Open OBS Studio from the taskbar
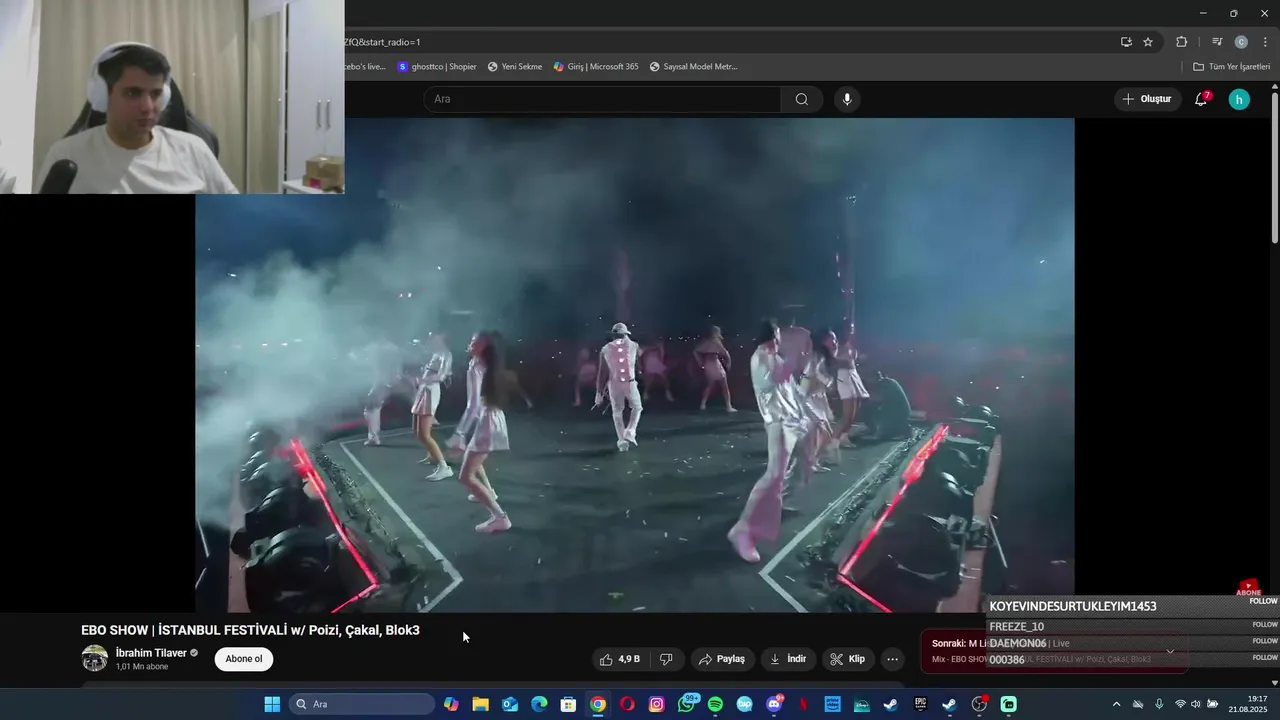 979,704
